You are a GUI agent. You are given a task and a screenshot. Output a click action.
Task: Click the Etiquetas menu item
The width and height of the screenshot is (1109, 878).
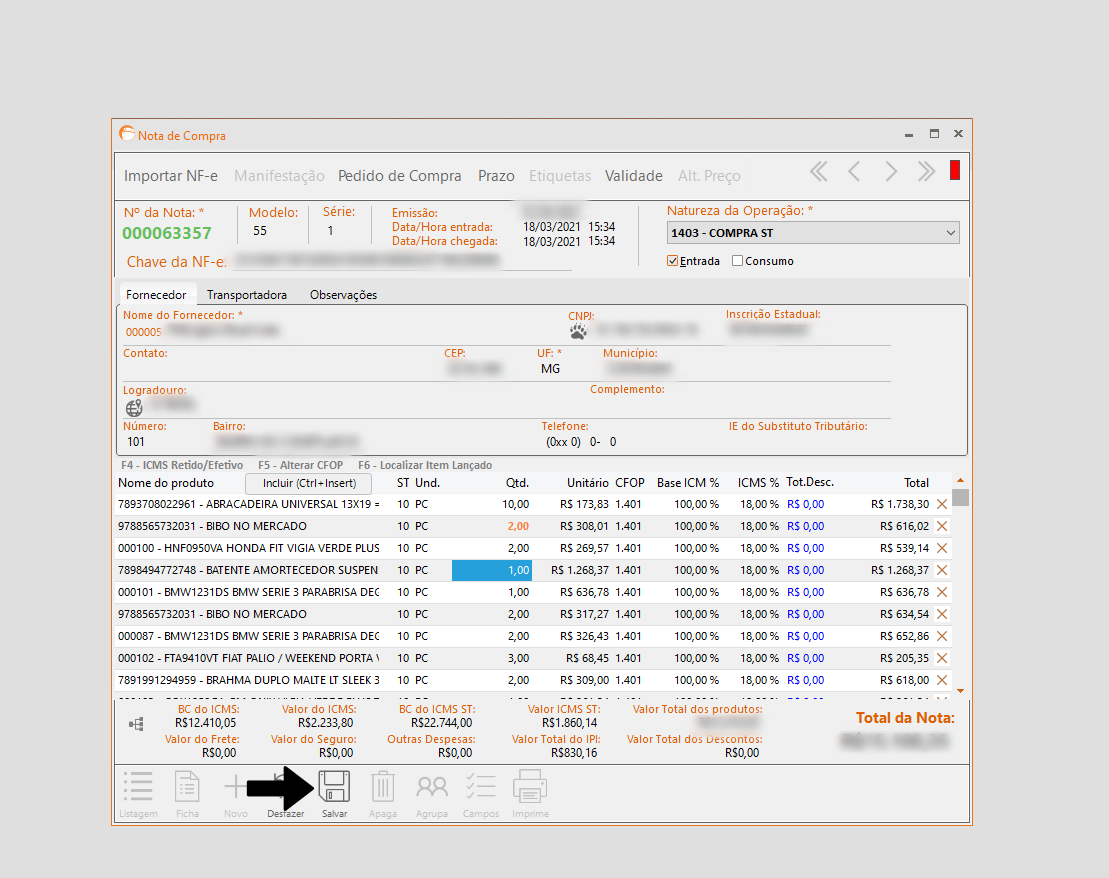[560, 175]
